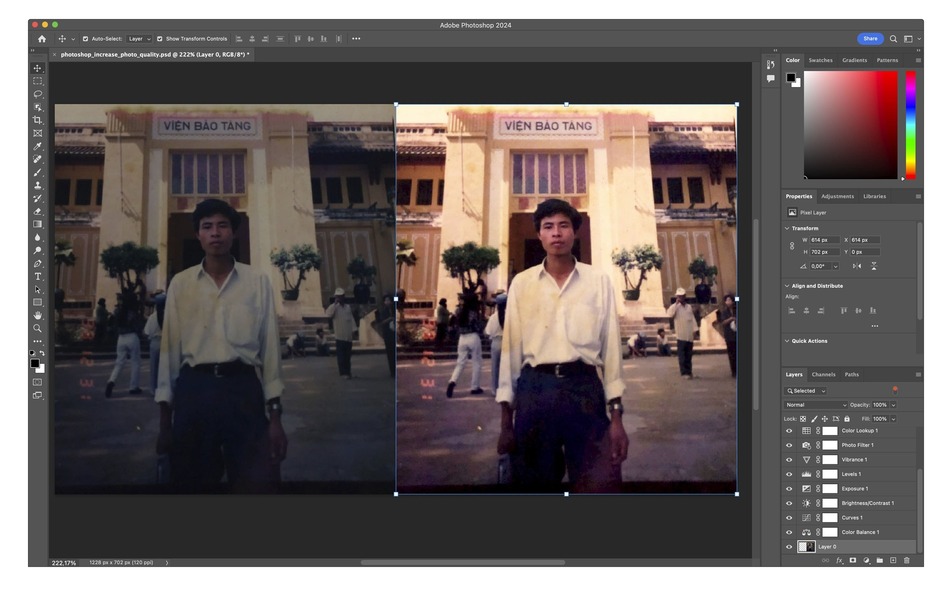Open the search magnifier in top bar

coord(893,39)
